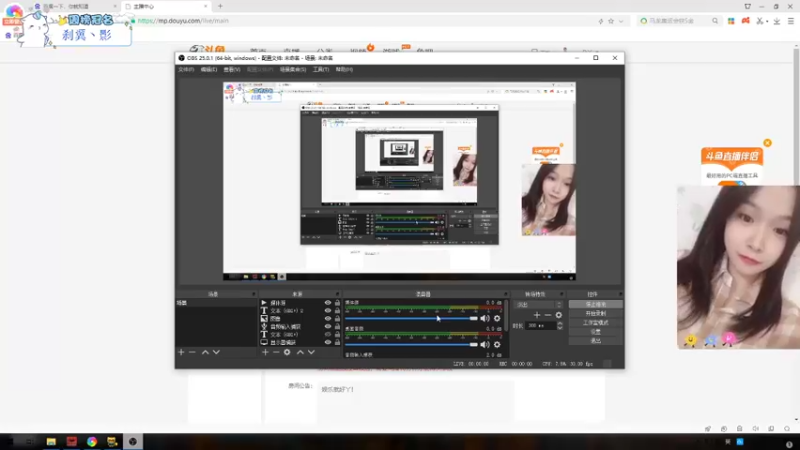Image resolution: width=800 pixels, height=450 pixels.
Task: Open the 淡出 transition type dropdown
Action: (x=539, y=305)
